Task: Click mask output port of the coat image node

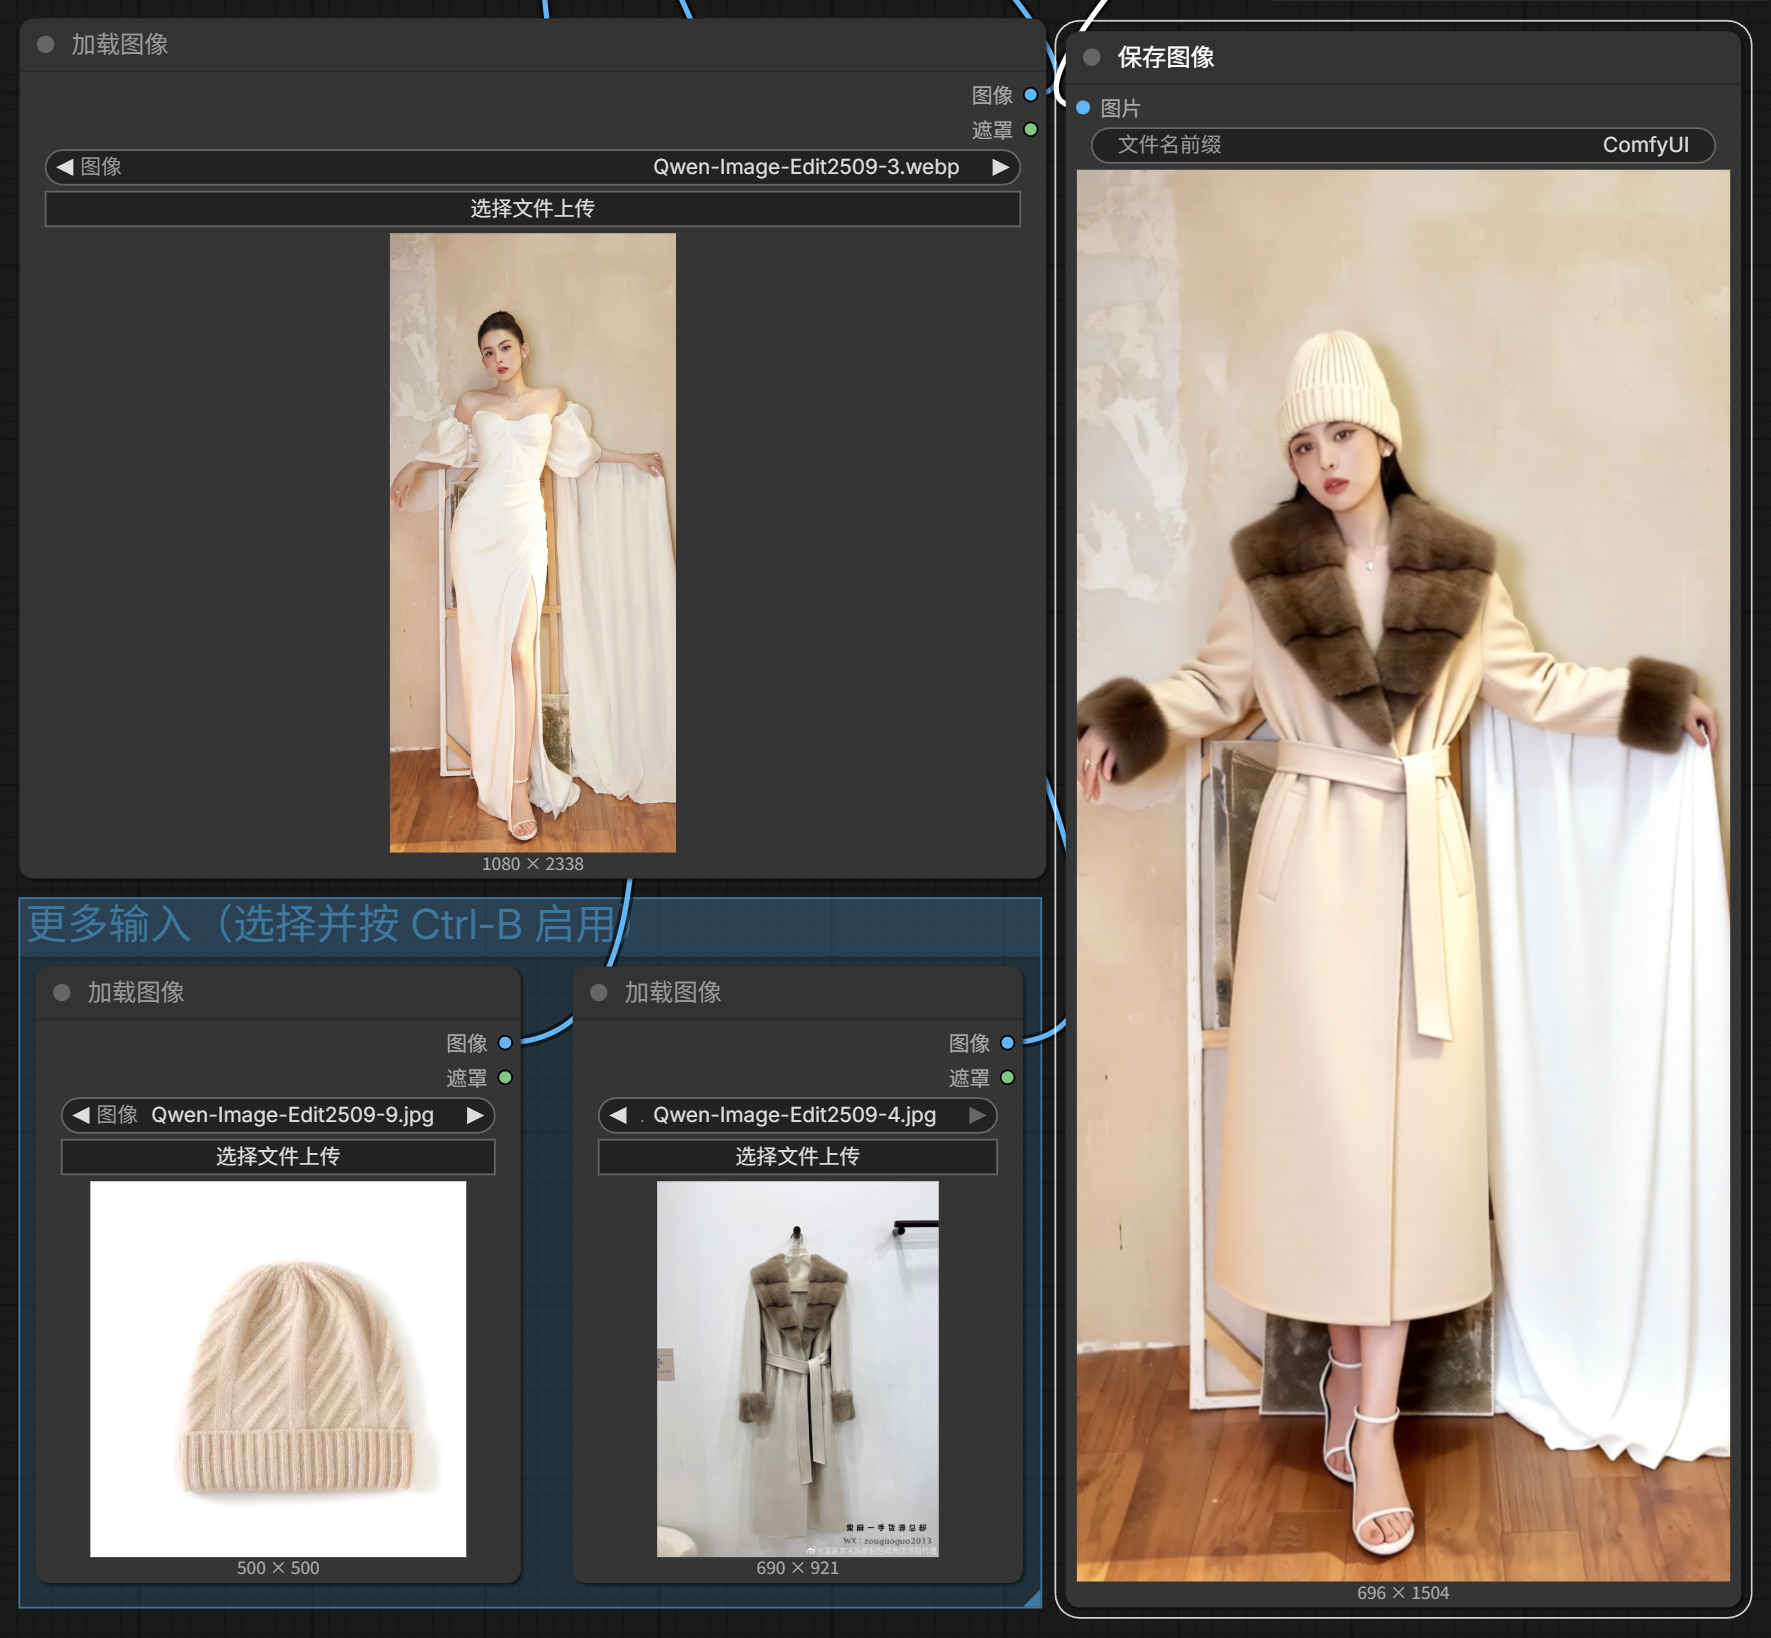Action: (1007, 1078)
